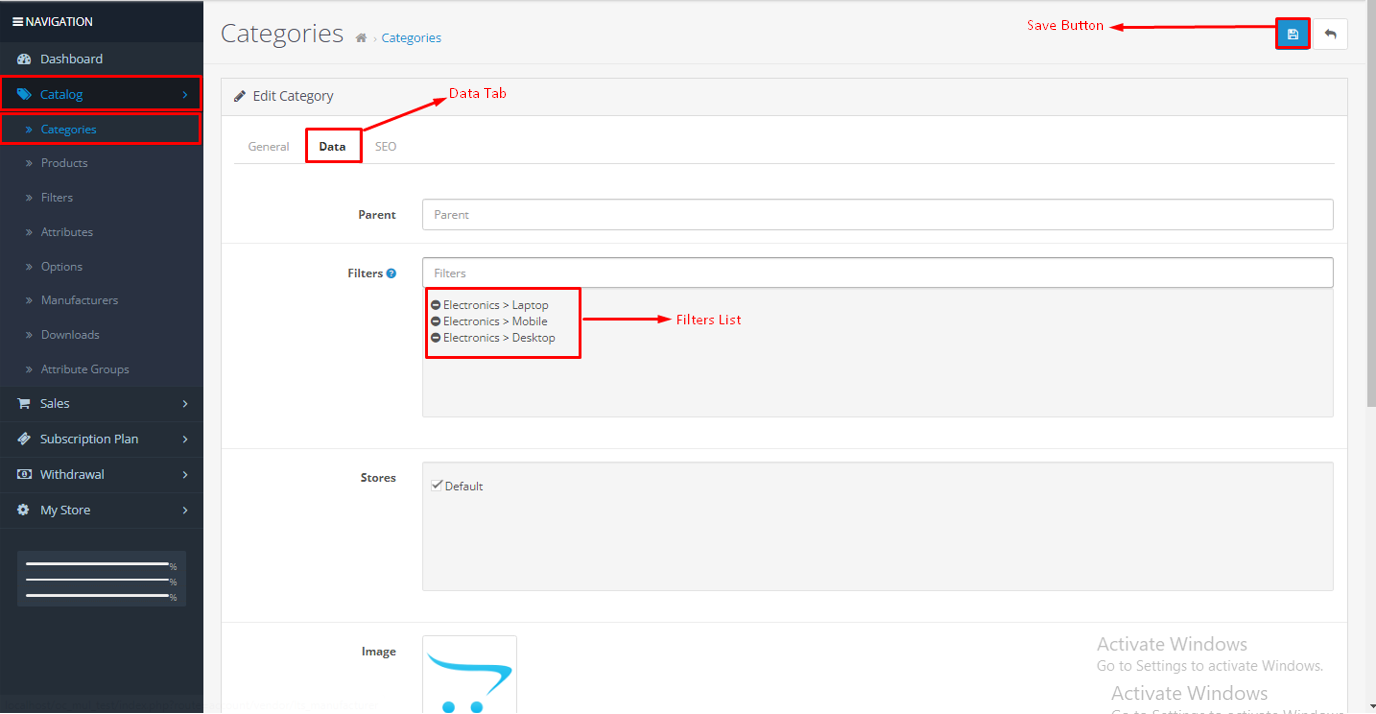Screen dimensions: 1376x714
Task: Remove the Electronics > Laptop filter
Action: [x=435, y=304]
